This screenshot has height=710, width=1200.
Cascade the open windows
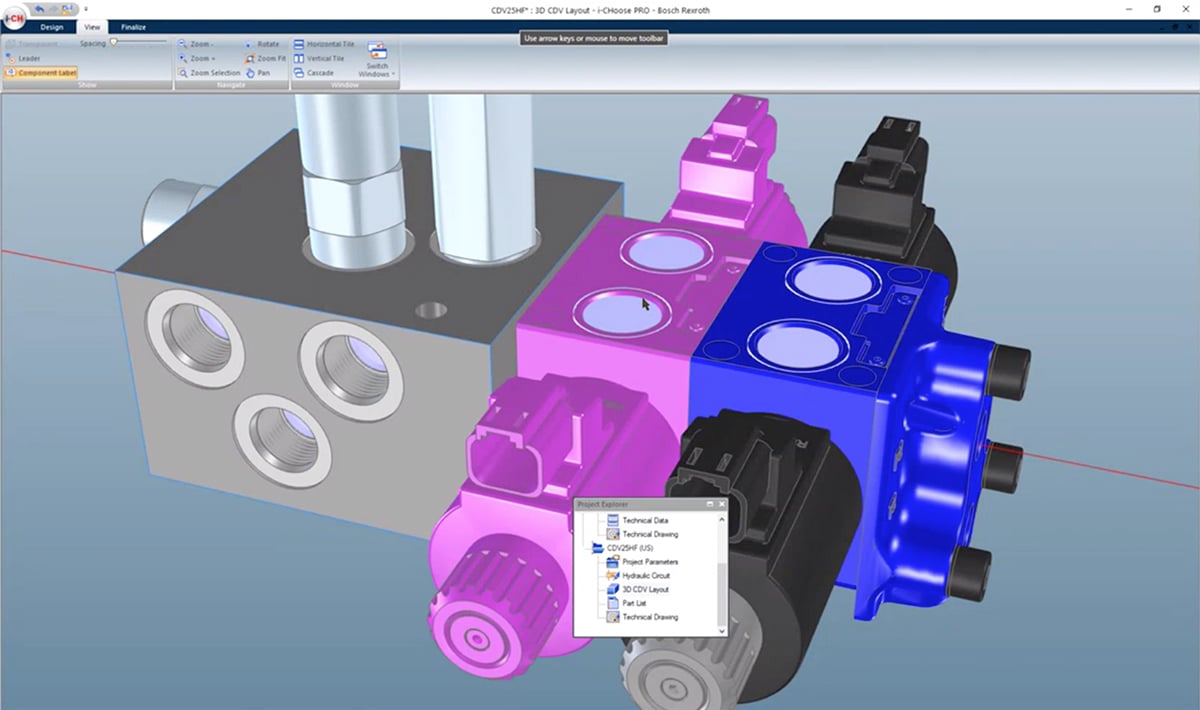(300, 73)
